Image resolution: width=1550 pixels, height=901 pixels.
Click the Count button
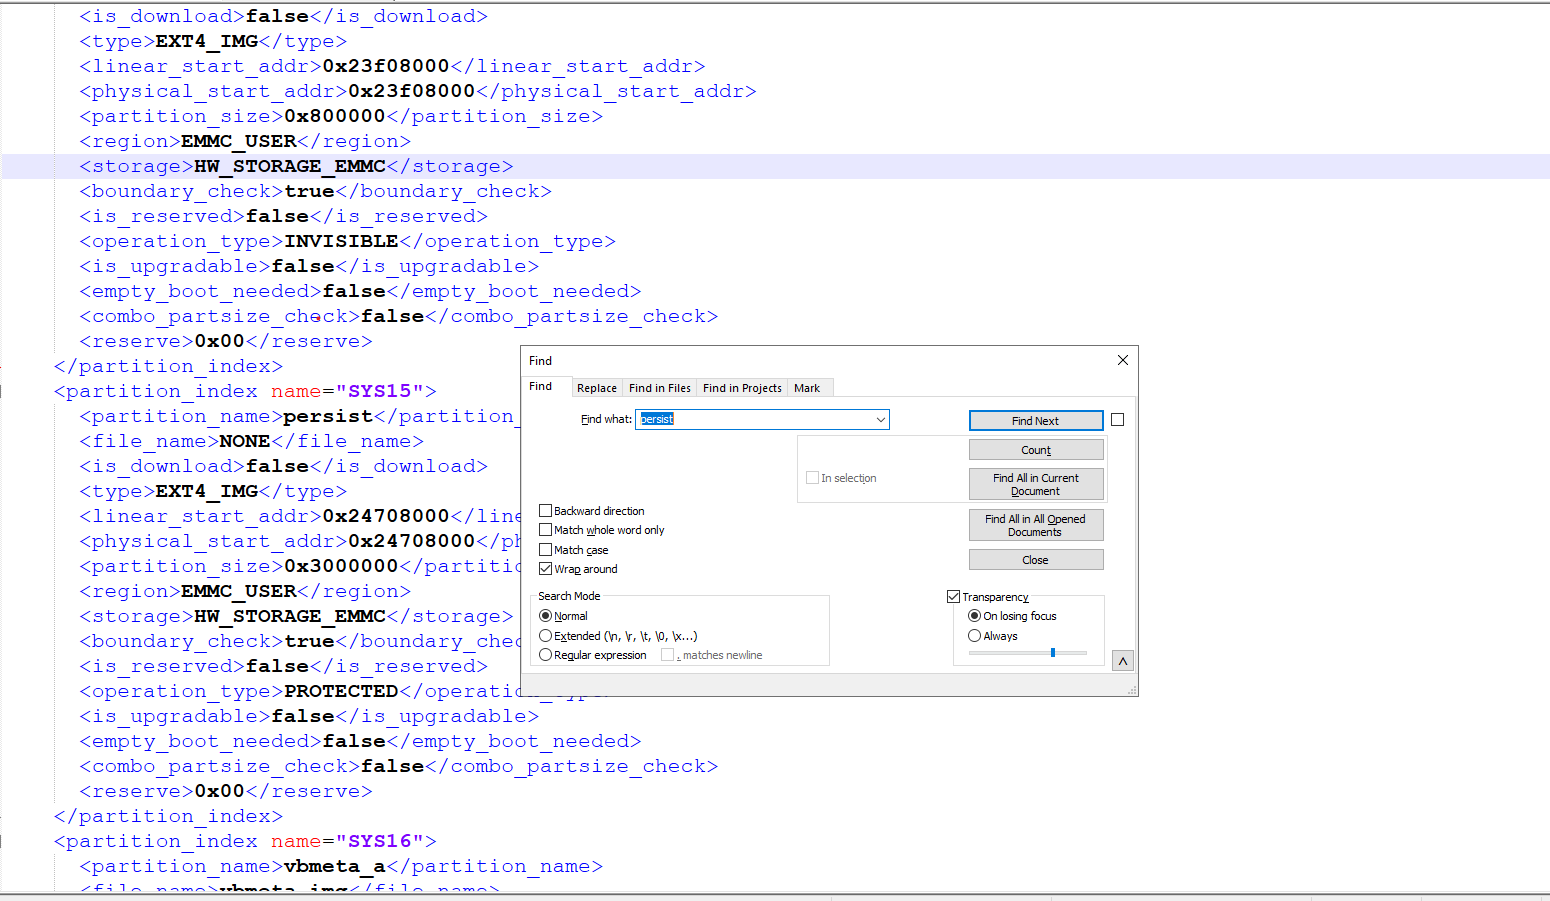(1036, 449)
